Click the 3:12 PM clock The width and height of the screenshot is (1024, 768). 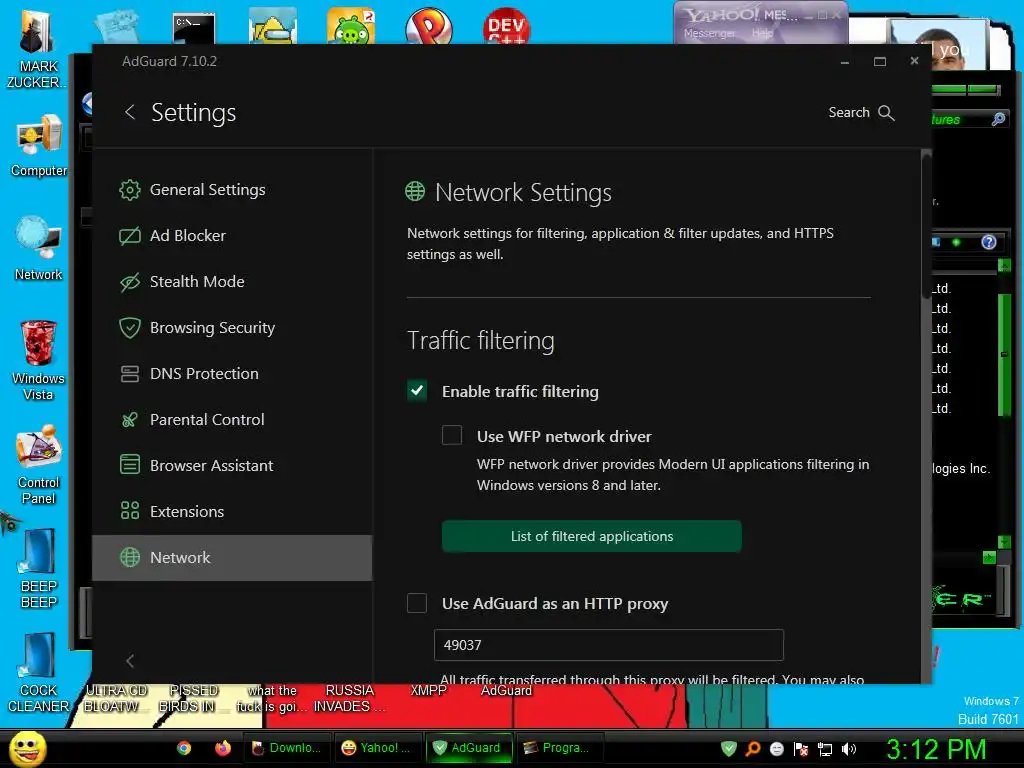(x=936, y=749)
